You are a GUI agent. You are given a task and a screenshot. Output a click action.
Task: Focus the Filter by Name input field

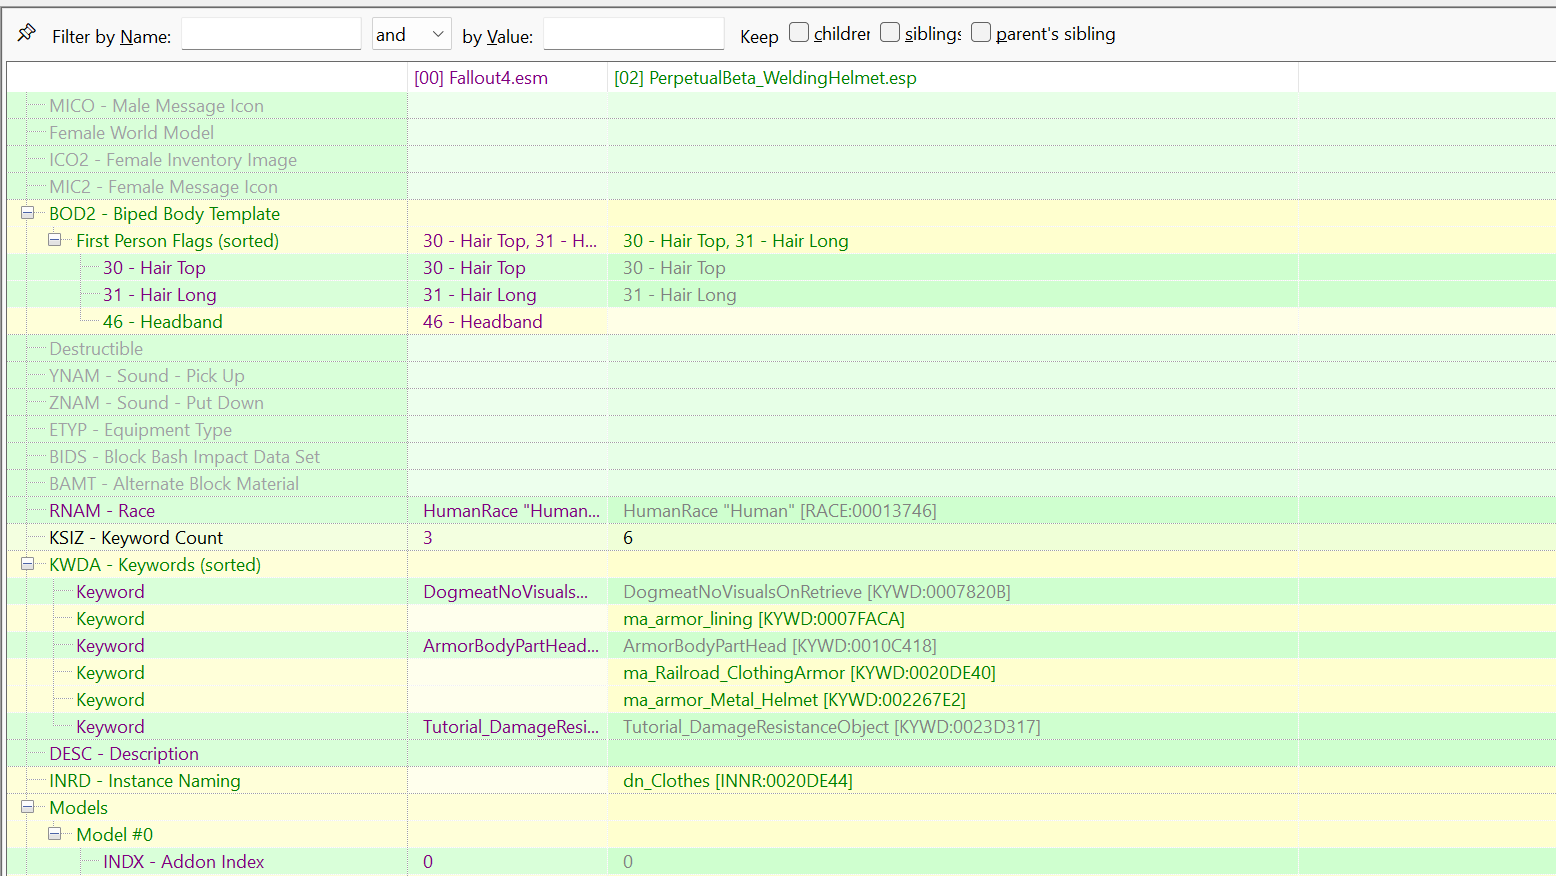271,34
